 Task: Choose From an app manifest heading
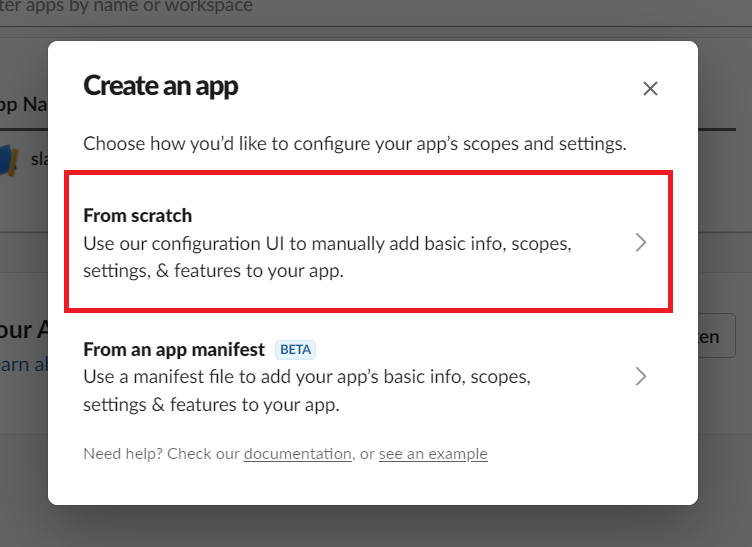coord(174,350)
